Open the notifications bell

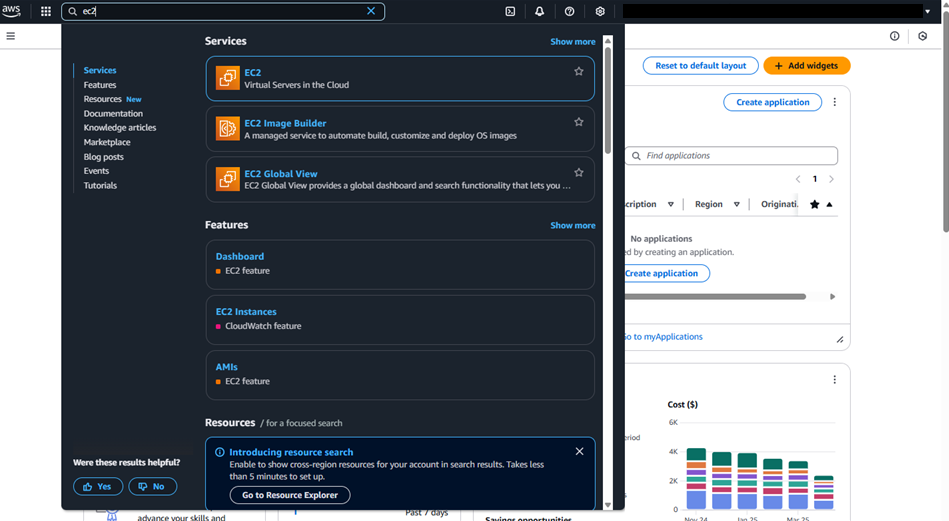point(540,12)
